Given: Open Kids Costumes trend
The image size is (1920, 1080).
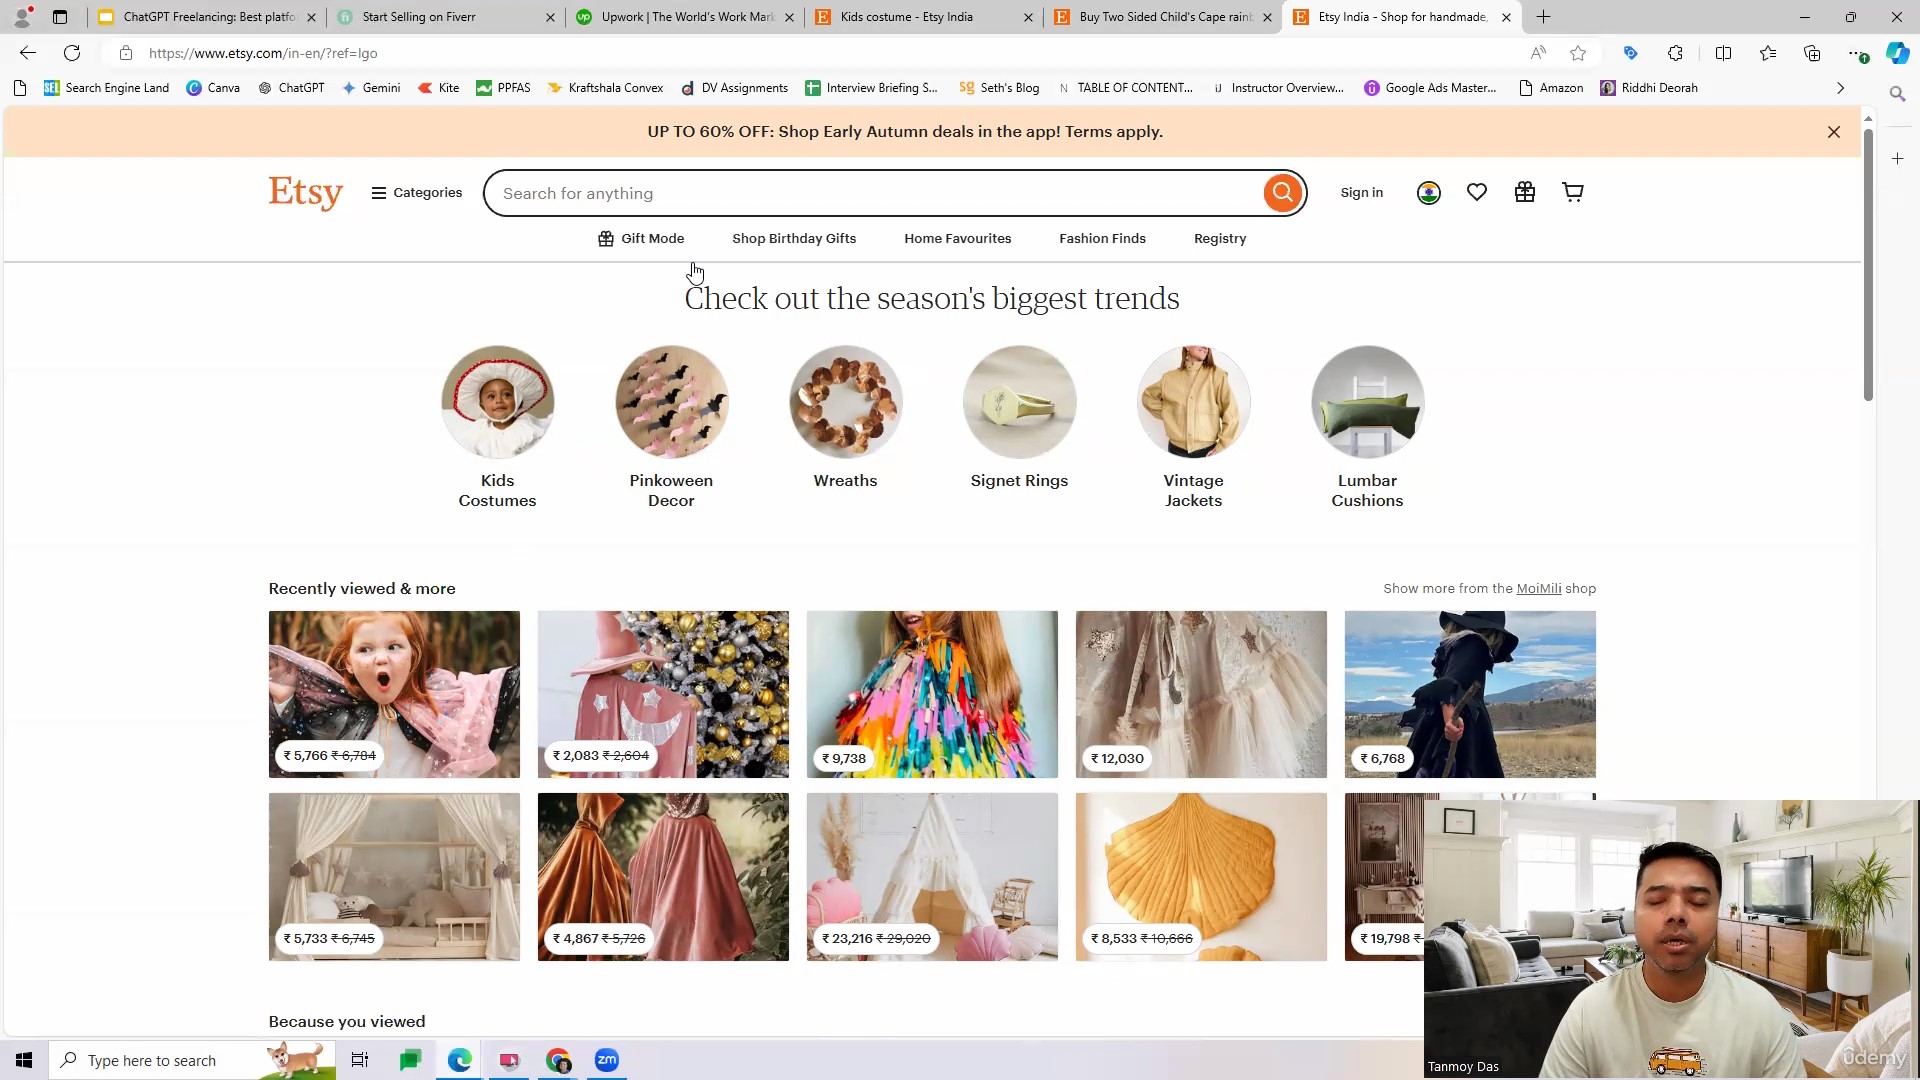Looking at the screenshot, I should pos(497,427).
